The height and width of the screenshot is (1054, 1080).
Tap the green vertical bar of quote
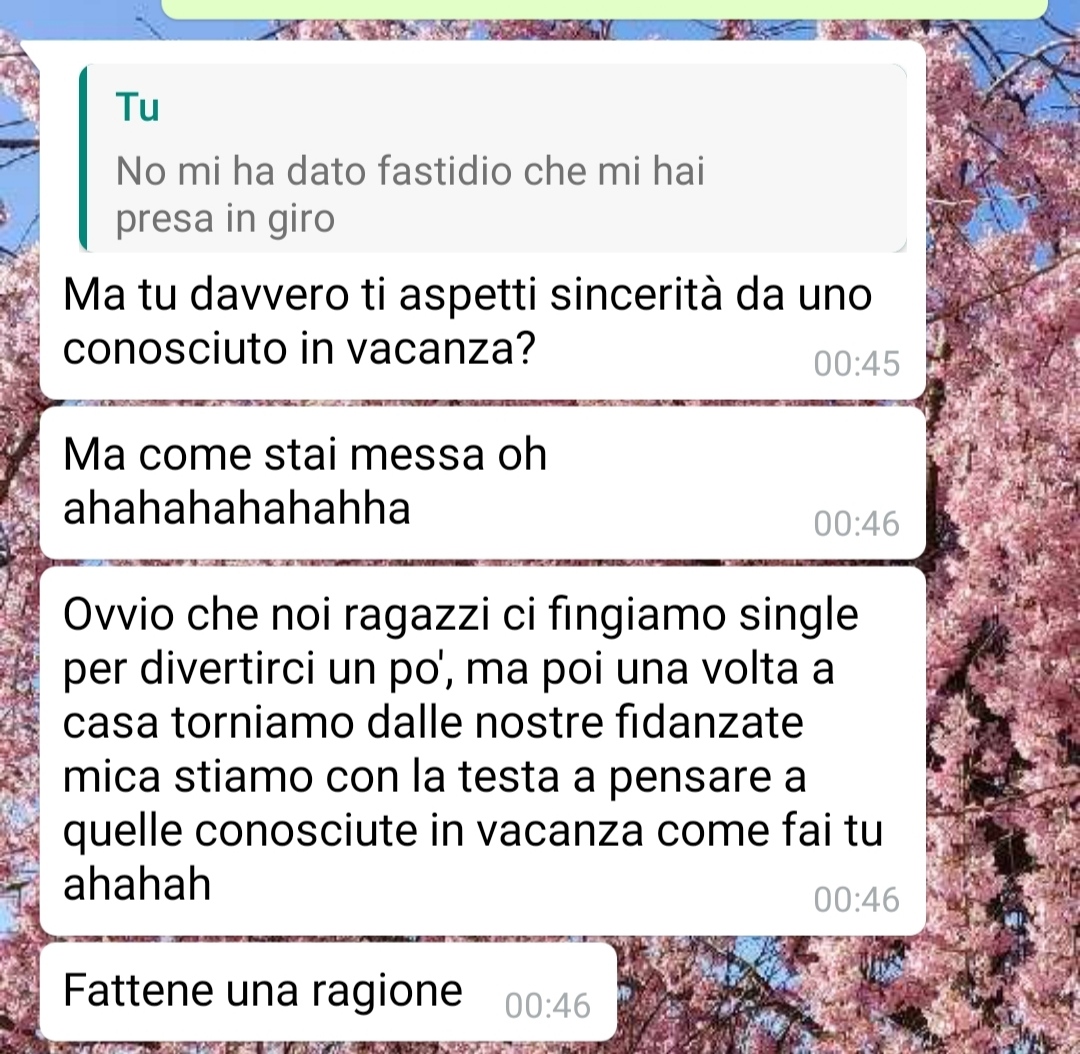tap(83, 158)
